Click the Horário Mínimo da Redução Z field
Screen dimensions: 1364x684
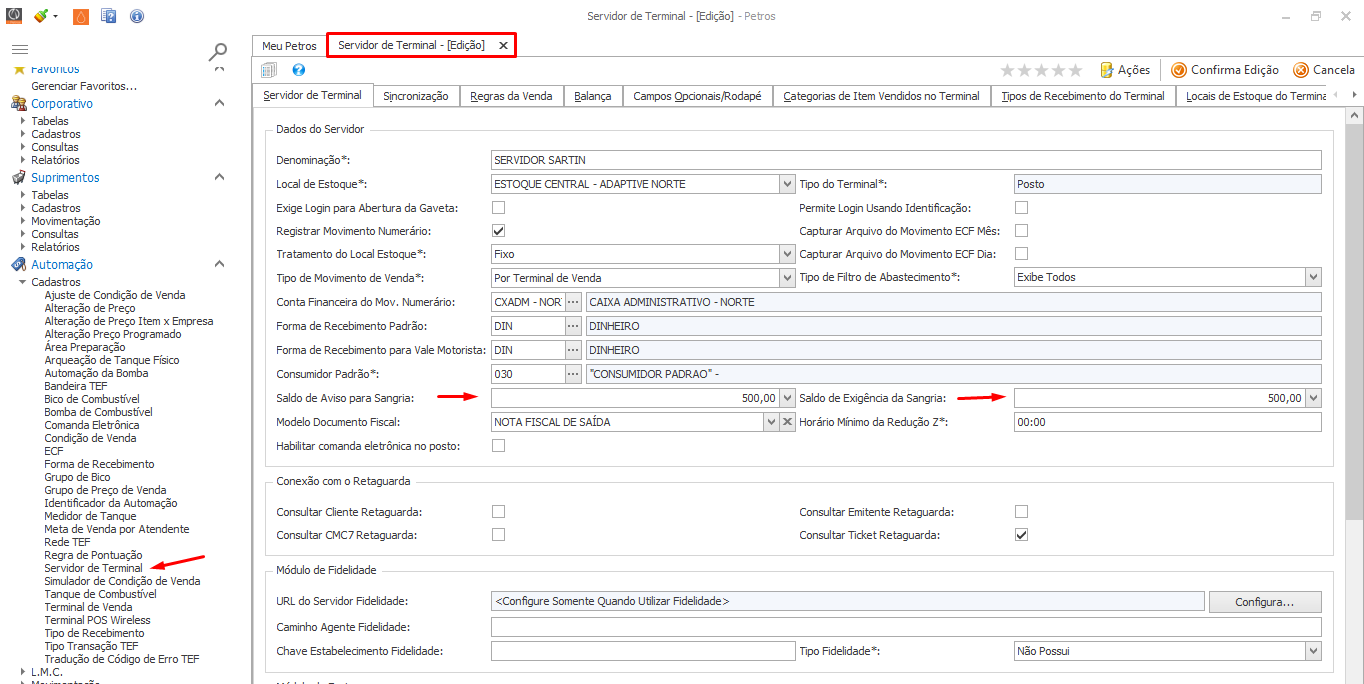pyautogui.click(x=1167, y=422)
